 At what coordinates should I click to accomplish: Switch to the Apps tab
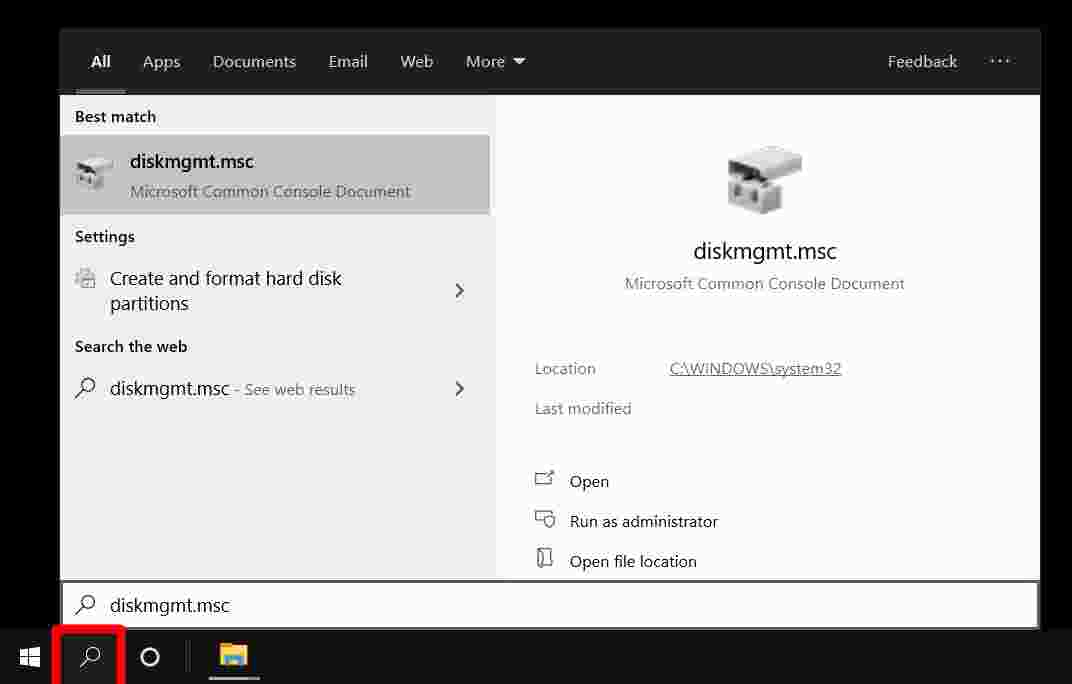coord(161,62)
